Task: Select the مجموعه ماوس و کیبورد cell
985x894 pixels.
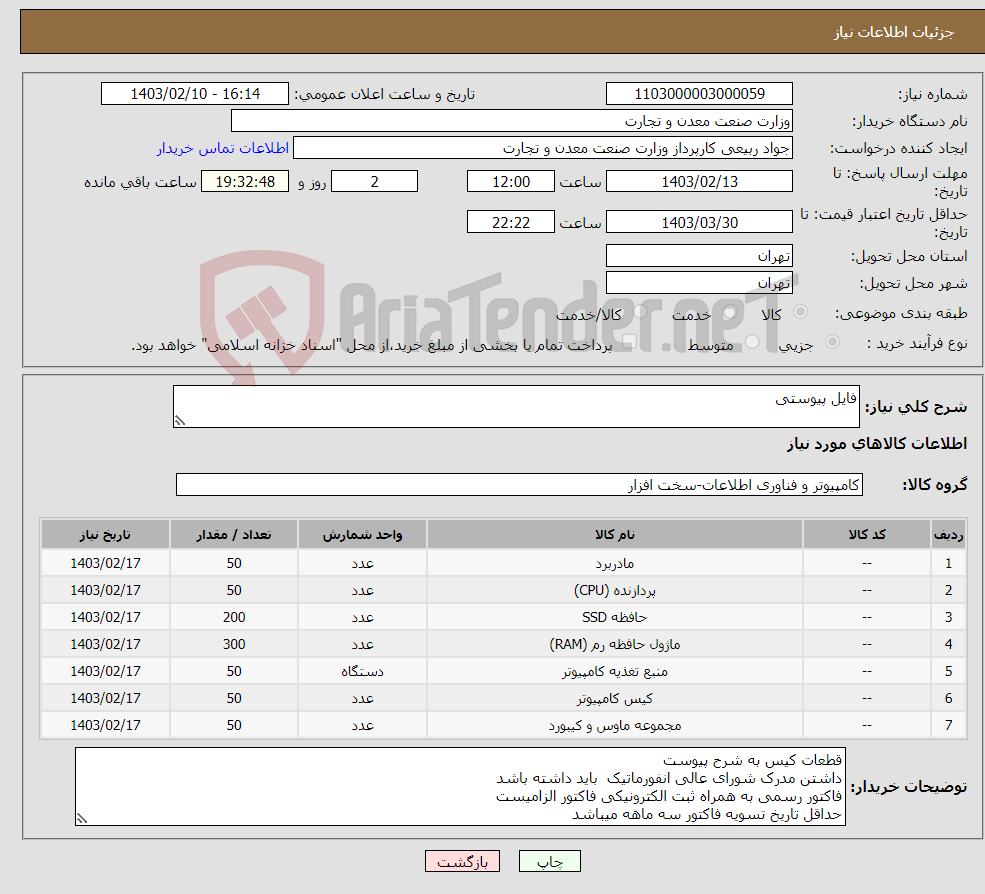Action: tap(615, 725)
